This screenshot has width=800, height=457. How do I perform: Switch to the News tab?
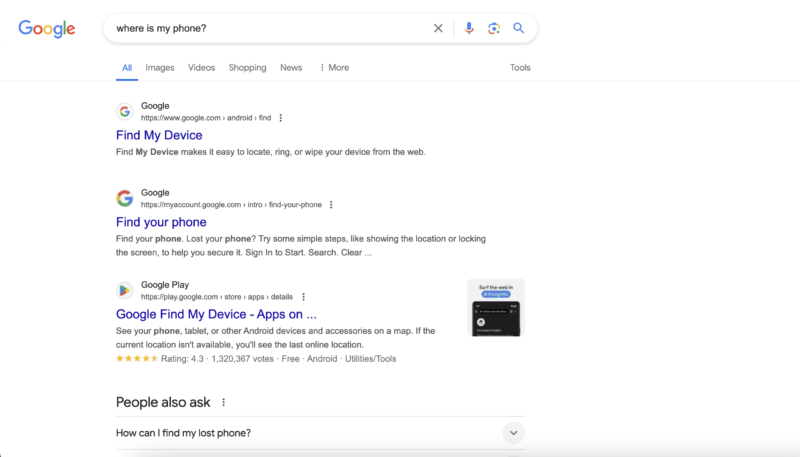(x=291, y=68)
